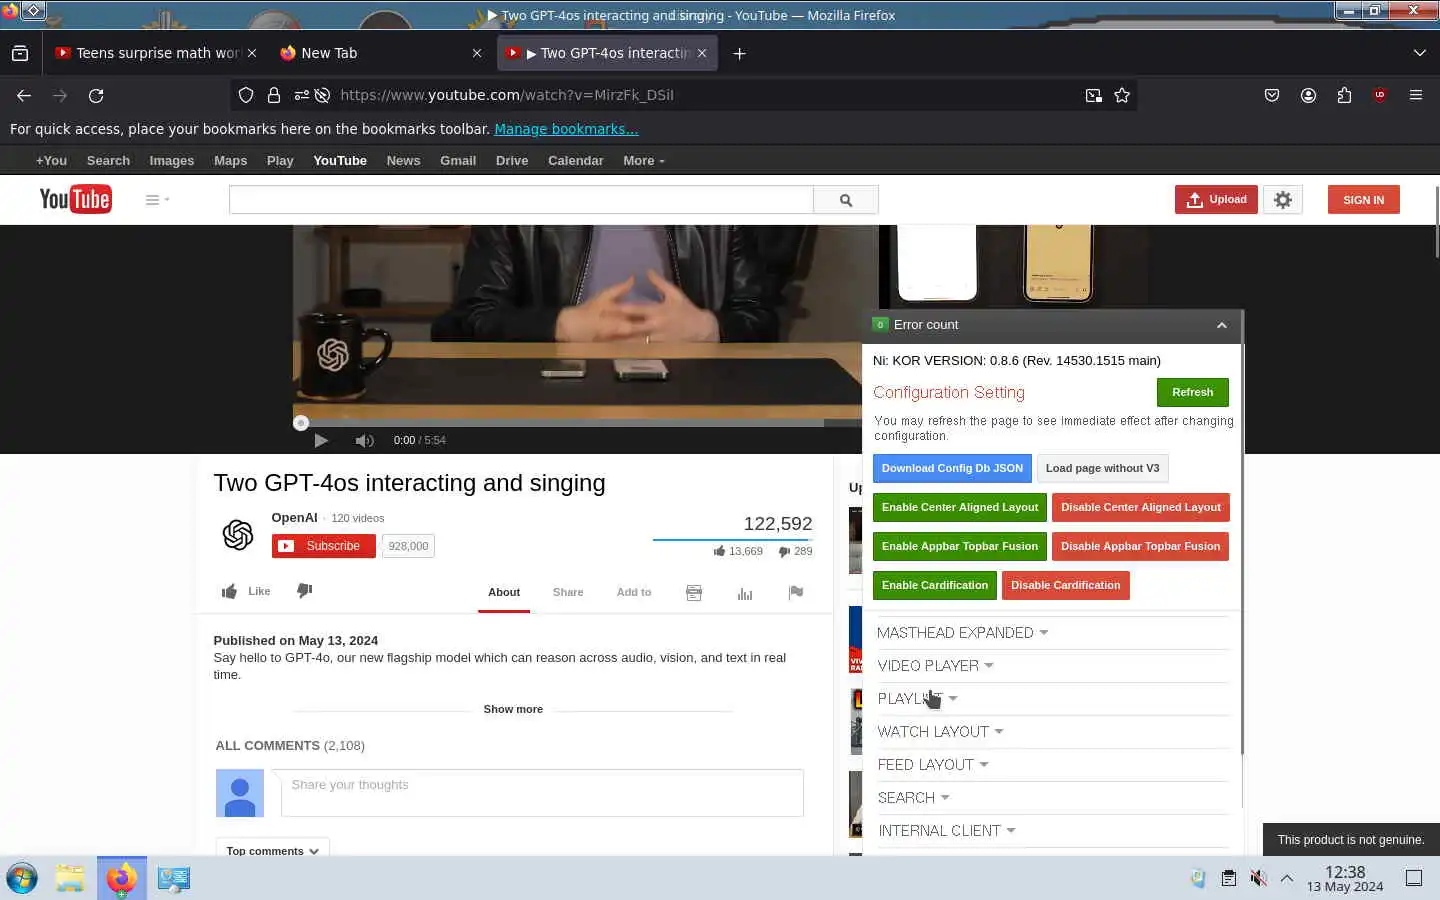Click the YouTube search field
The image size is (1440, 900).
point(521,200)
